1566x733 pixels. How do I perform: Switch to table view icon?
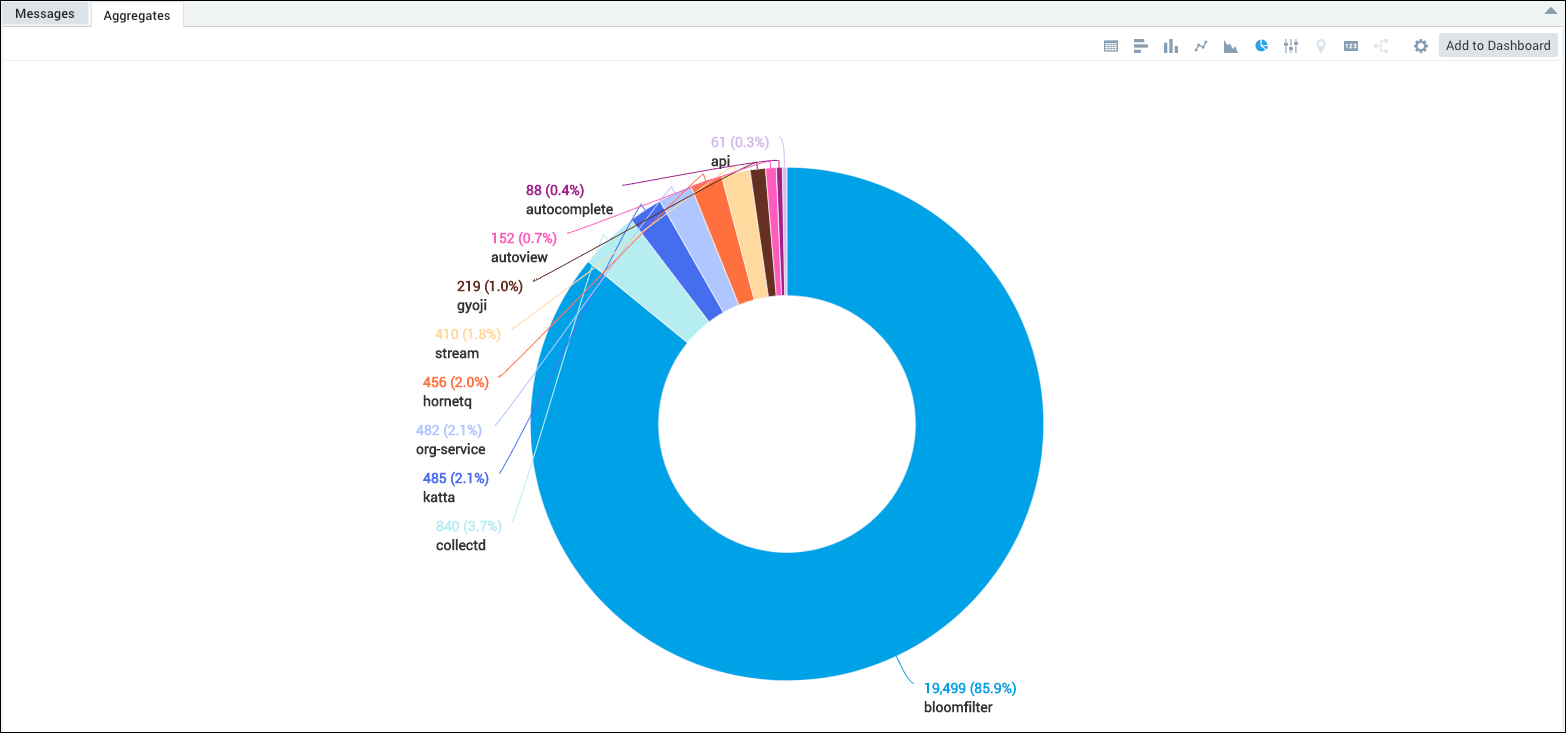pyautogui.click(x=1110, y=46)
